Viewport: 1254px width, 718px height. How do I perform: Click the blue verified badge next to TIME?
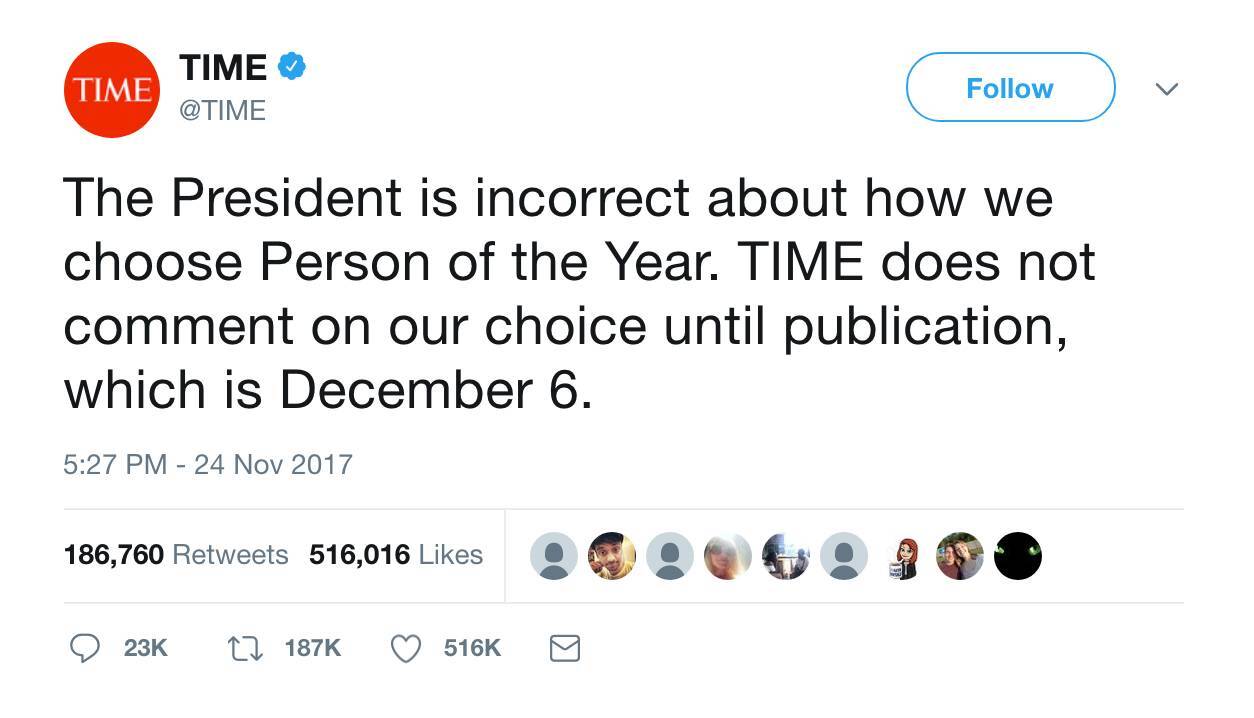[x=291, y=67]
